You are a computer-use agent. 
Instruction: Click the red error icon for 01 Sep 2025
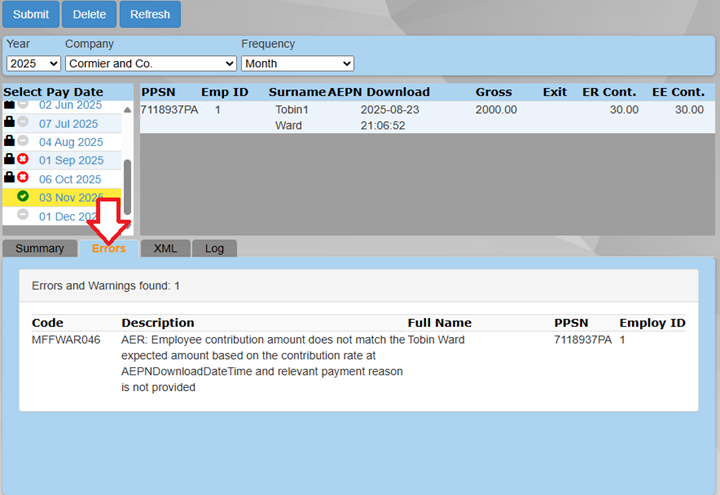(23, 160)
